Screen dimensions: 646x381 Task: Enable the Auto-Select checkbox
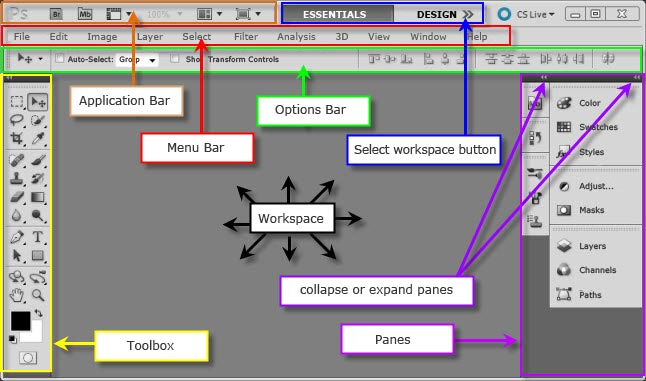coord(60,58)
